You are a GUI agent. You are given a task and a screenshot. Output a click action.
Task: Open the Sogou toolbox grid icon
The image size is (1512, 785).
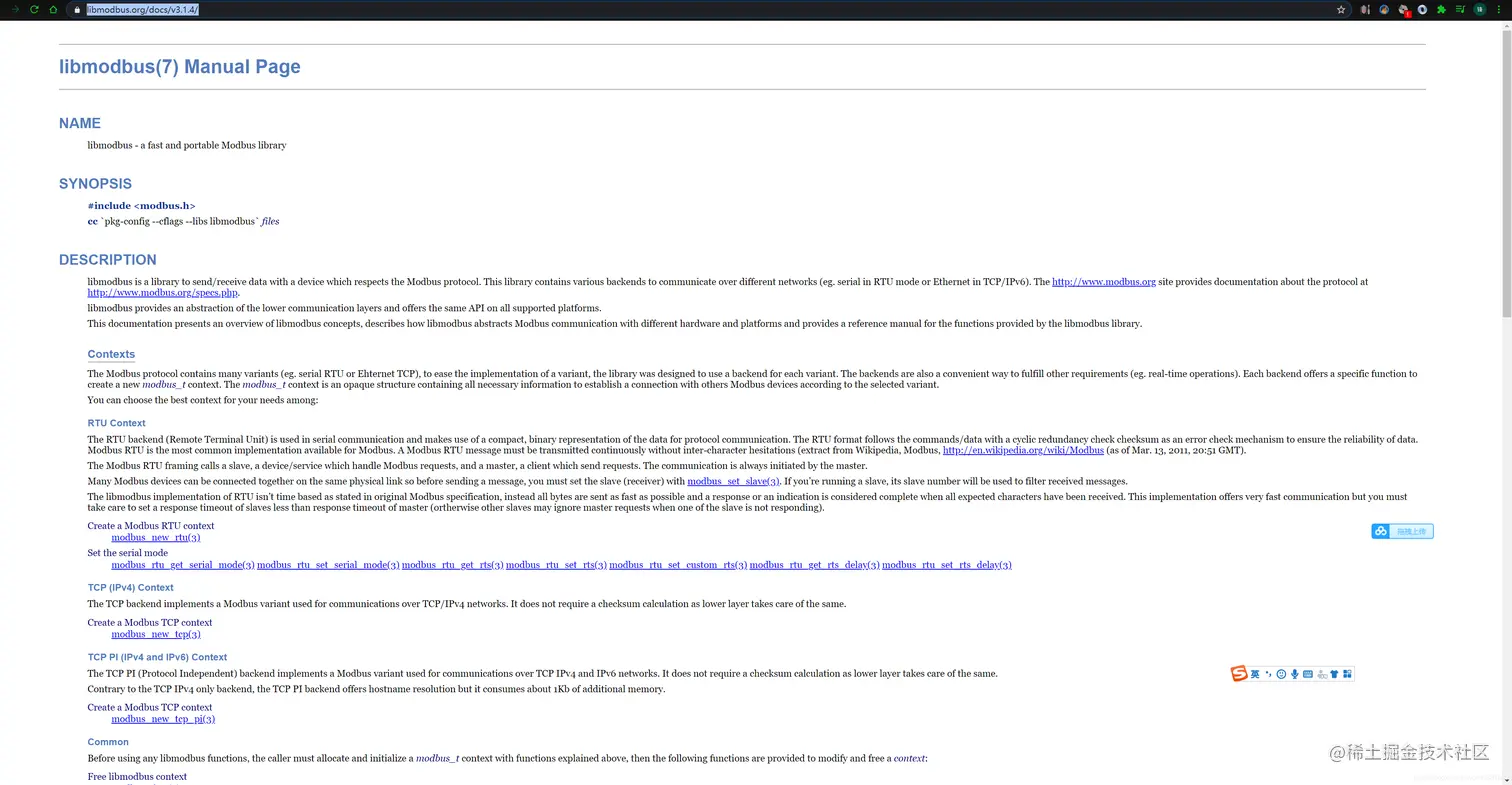pyautogui.click(x=1347, y=674)
